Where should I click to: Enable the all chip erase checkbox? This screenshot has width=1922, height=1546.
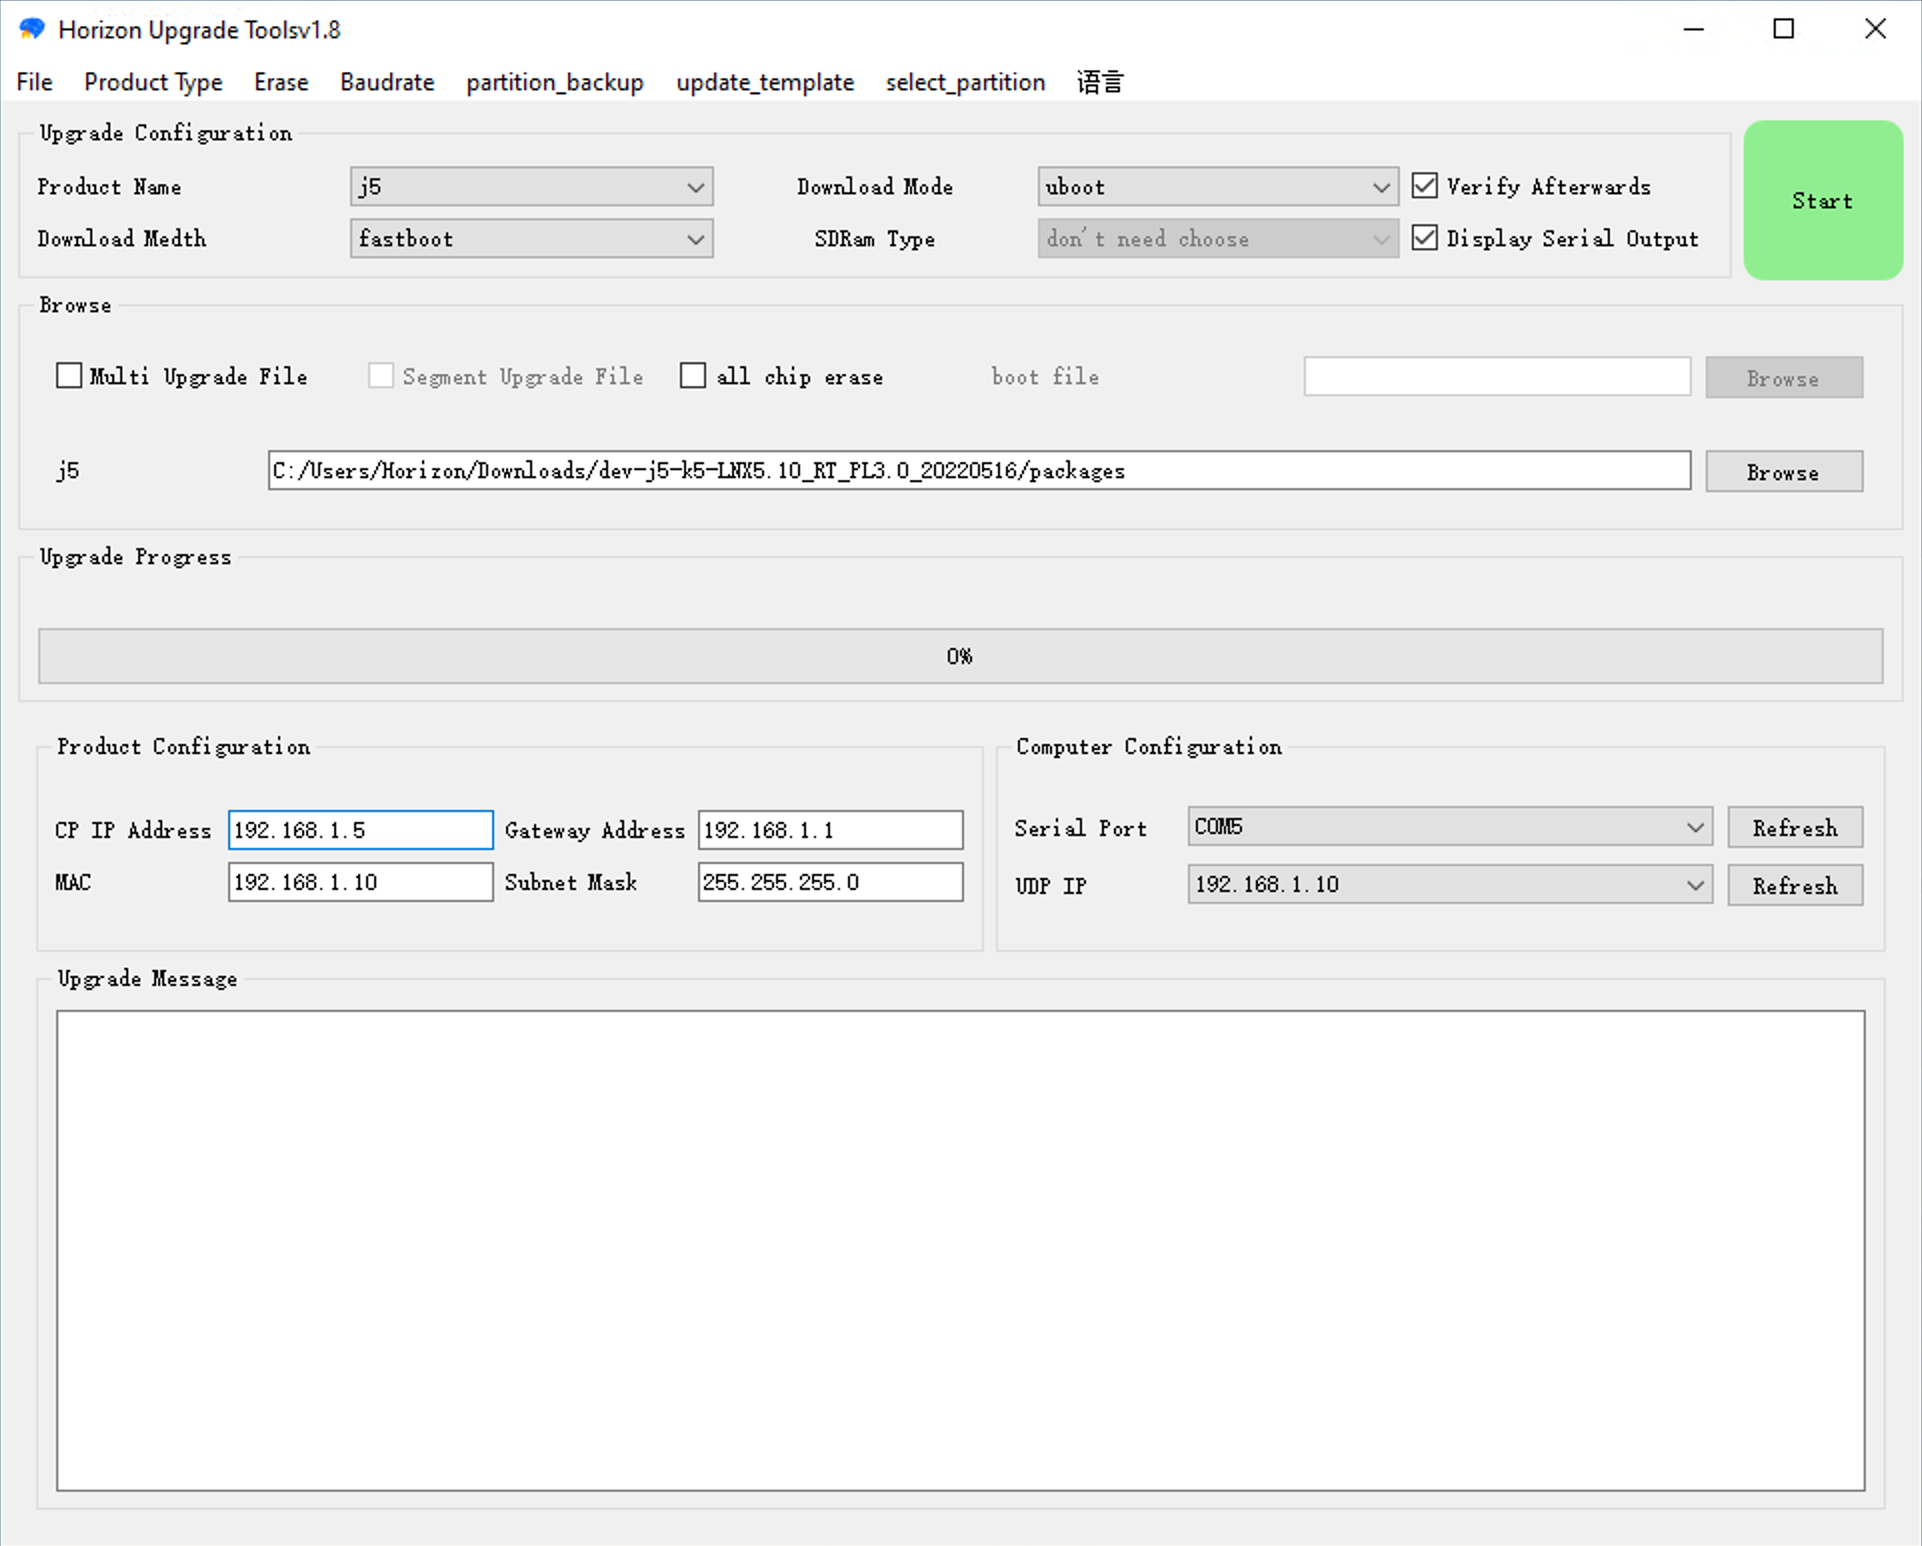[x=693, y=376]
